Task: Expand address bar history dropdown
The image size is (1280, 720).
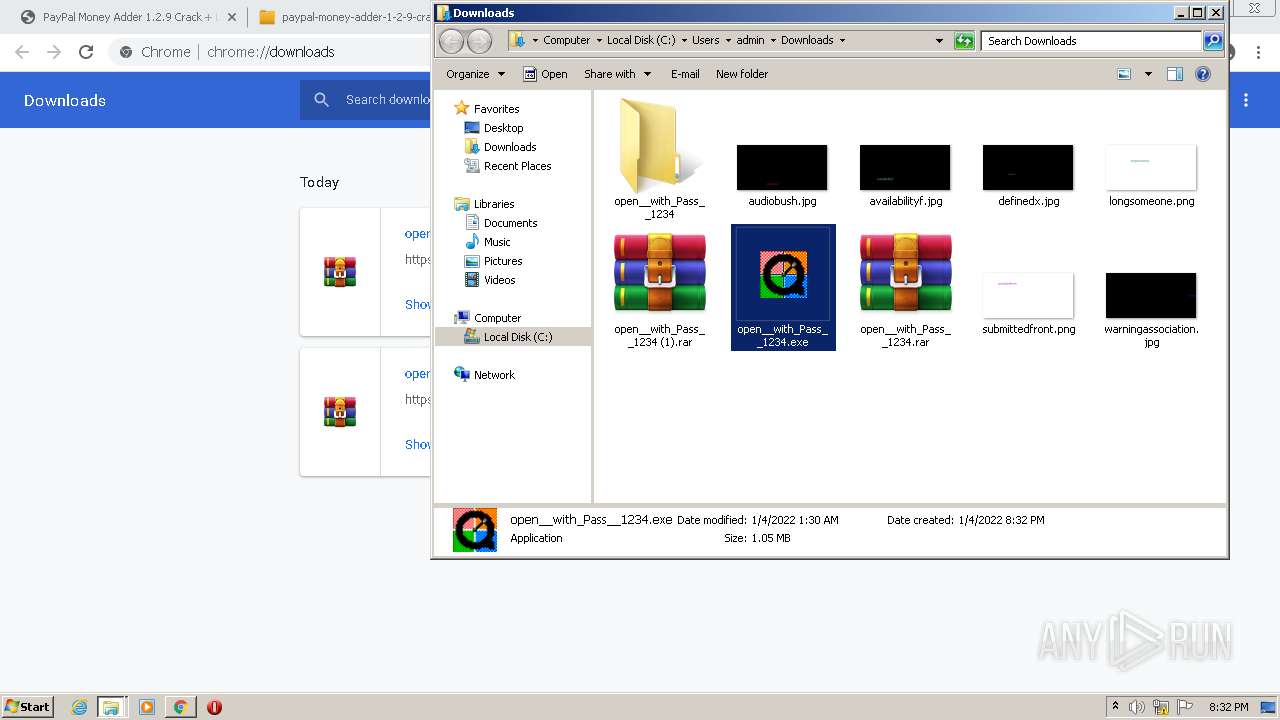Action: point(939,41)
